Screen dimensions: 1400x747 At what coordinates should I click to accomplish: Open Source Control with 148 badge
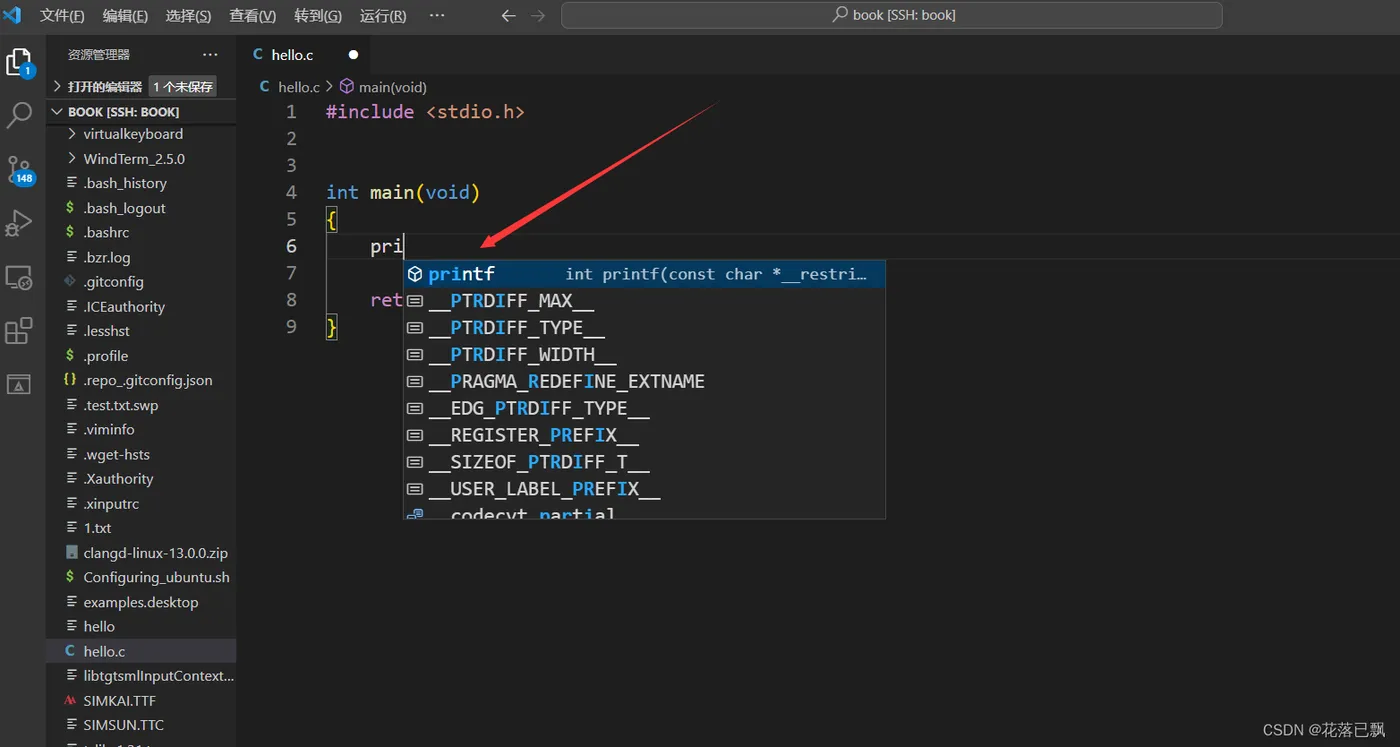(20, 169)
